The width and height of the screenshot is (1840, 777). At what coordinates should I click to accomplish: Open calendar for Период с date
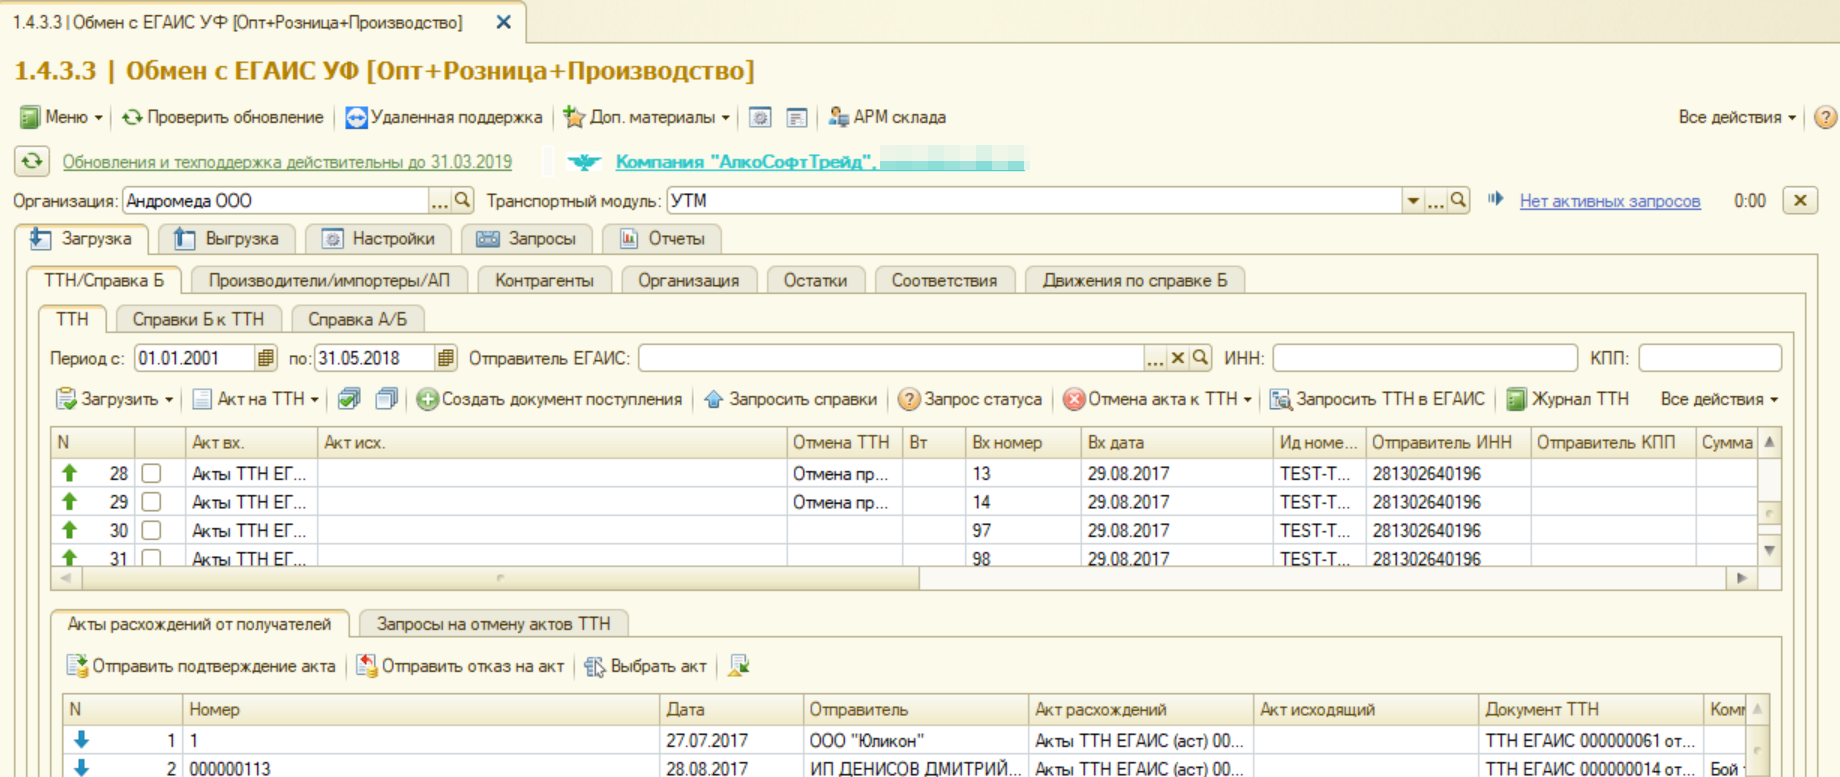tap(265, 358)
